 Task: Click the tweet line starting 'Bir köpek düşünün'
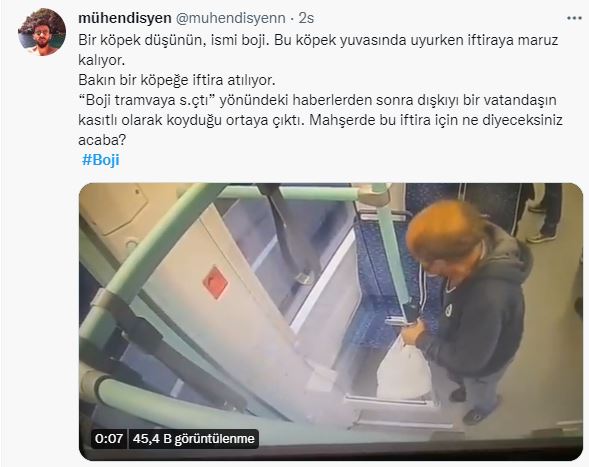(318, 40)
